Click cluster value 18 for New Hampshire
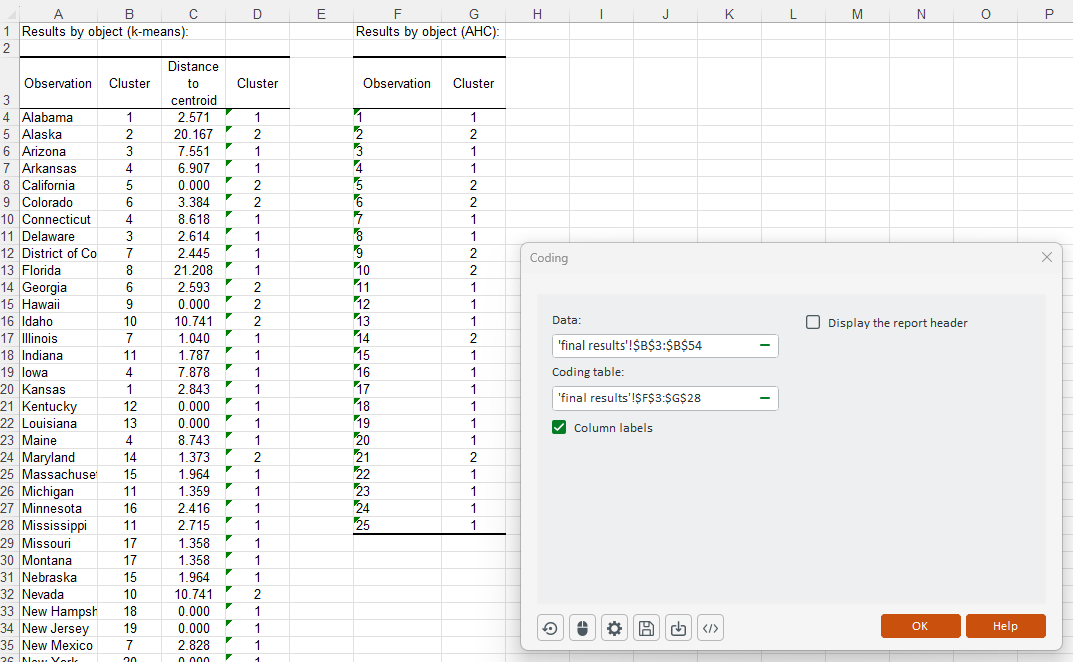1073x662 pixels. (129, 611)
